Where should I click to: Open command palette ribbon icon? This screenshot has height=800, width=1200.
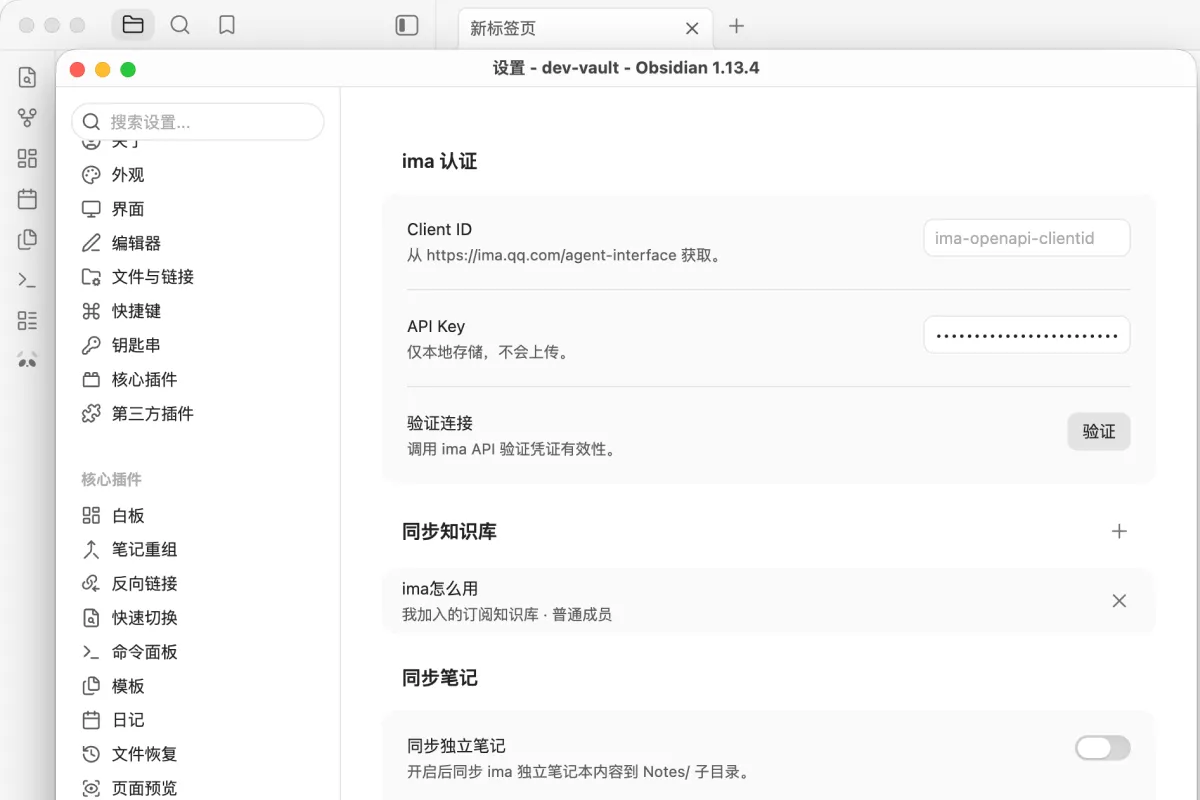[x=27, y=280]
